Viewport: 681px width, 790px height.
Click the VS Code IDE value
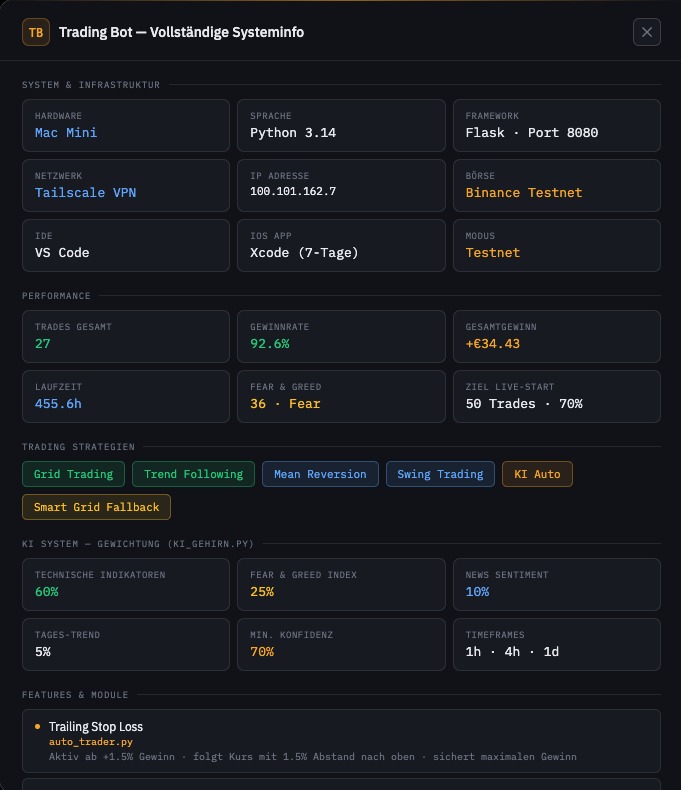(62, 252)
